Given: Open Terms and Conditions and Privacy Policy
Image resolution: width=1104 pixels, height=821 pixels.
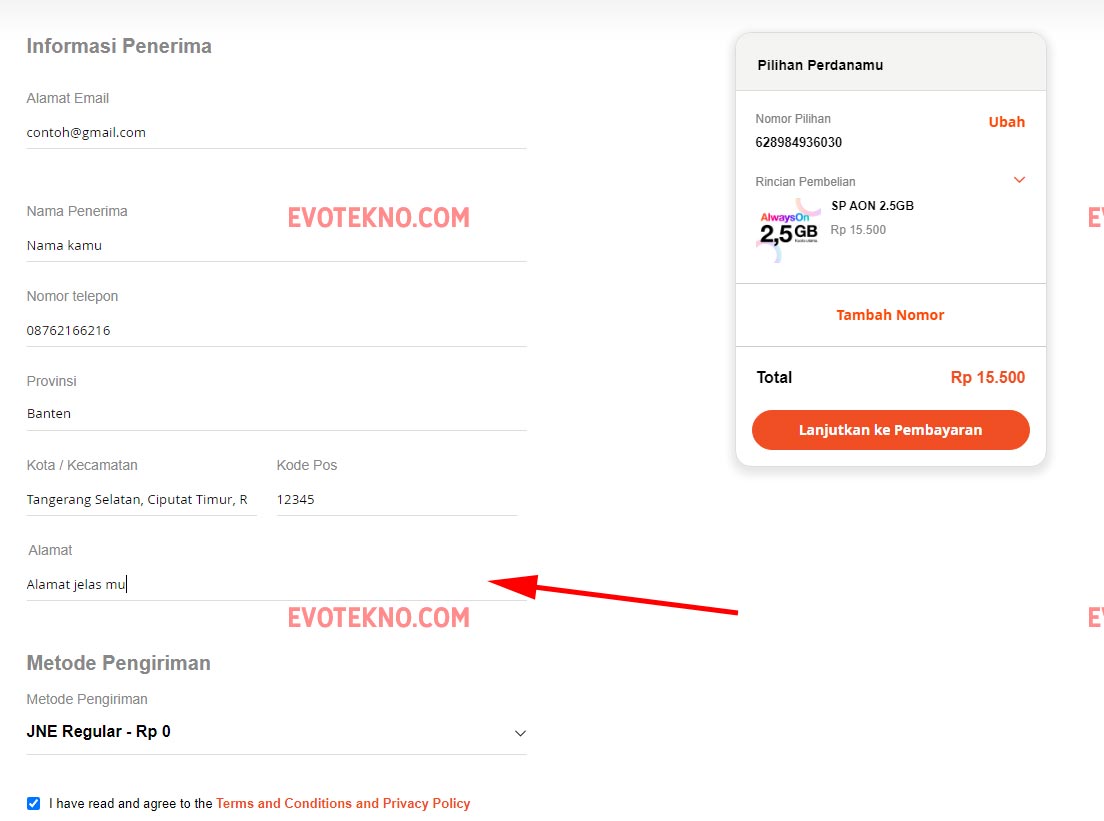Looking at the screenshot, I should point(343,803).
